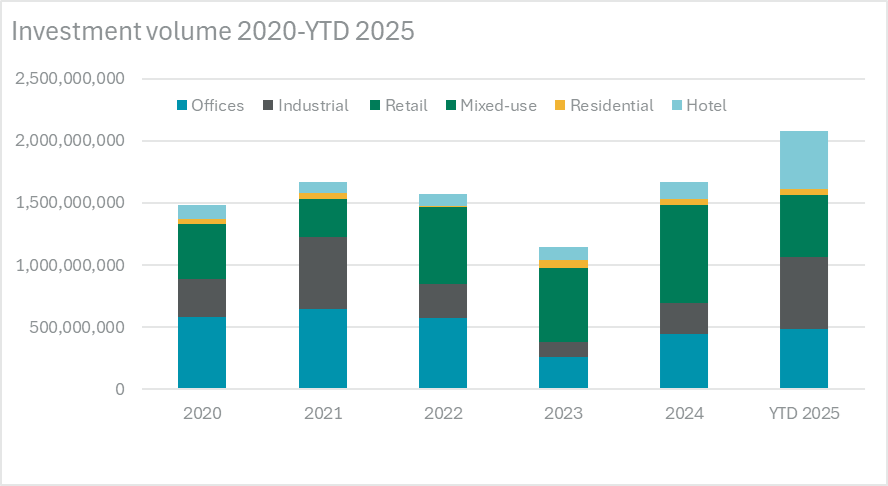Click the teal Offices segment of the 2020 bar
Image resolution: width=888 pixels, height=486 pixels.
[x=202, y=353]
